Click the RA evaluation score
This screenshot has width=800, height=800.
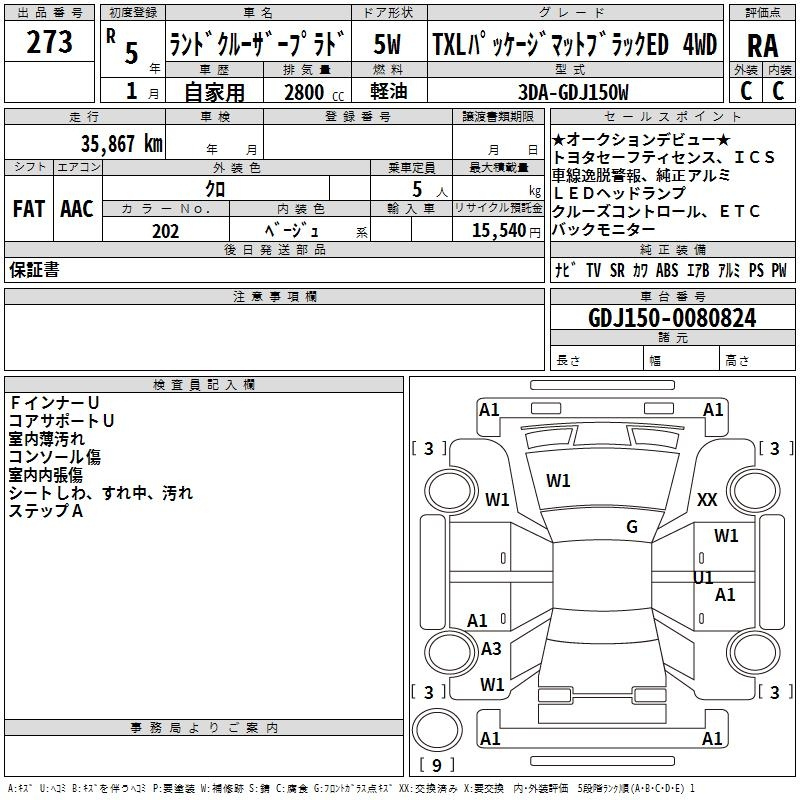[762, 45]
